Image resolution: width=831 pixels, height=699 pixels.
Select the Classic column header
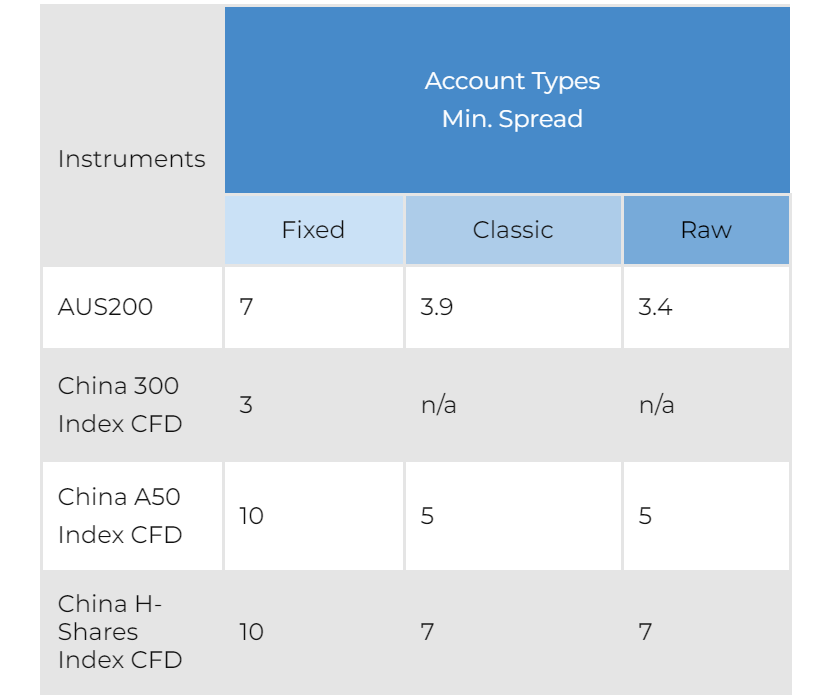tap(513, 230)
